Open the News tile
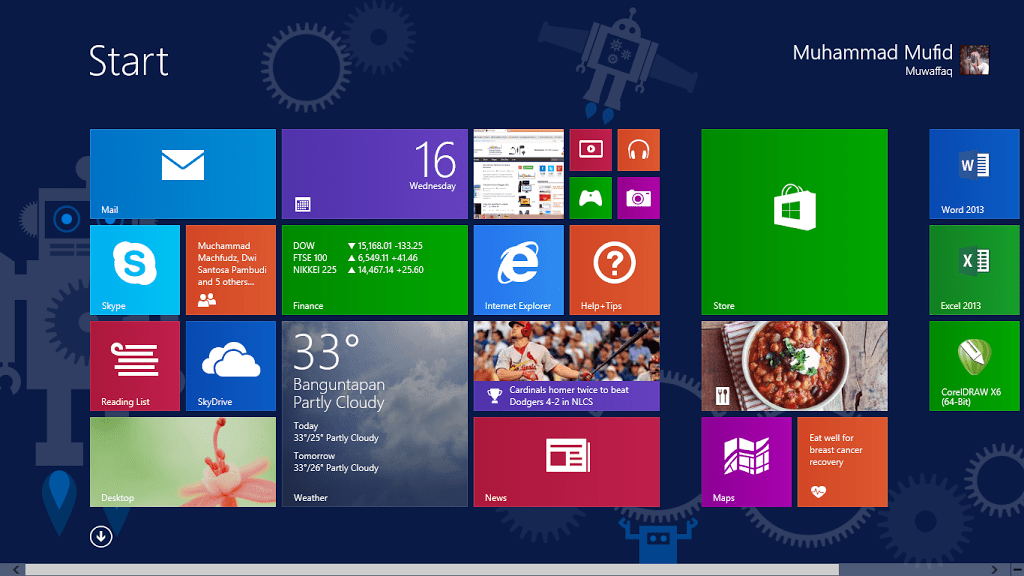 pos(567,462)
